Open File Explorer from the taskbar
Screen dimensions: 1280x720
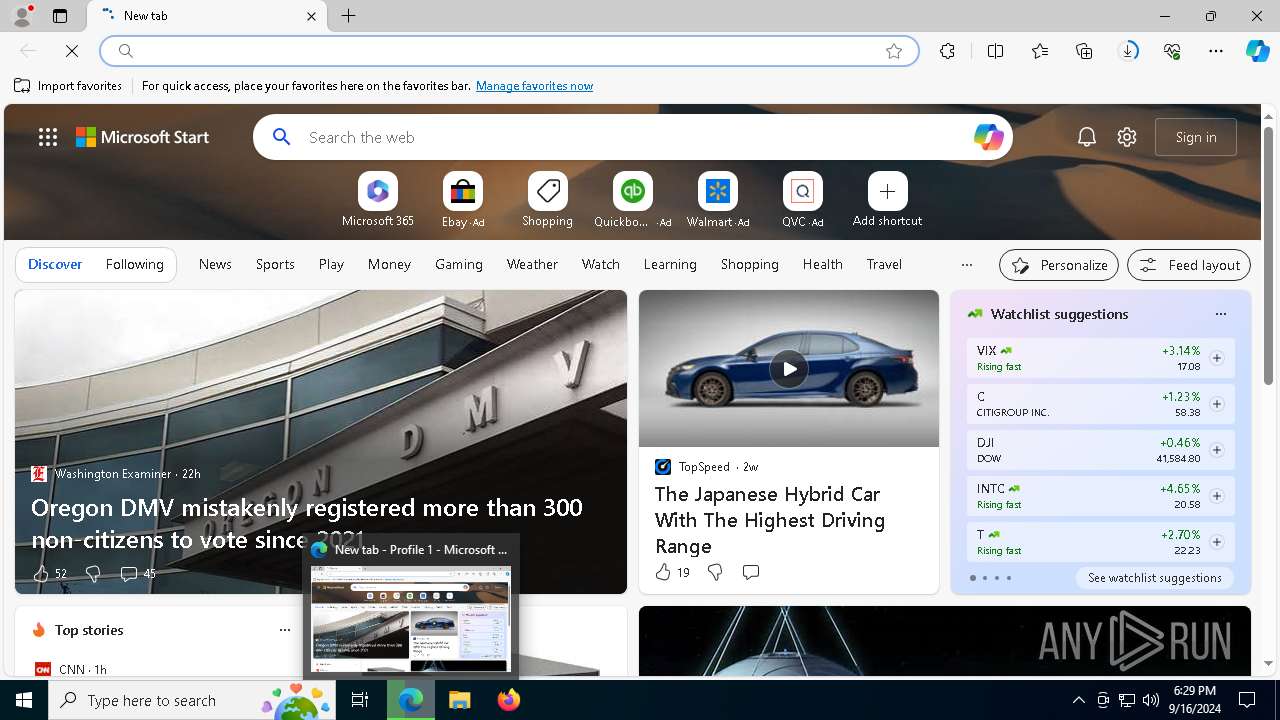(x=459, y=700)
